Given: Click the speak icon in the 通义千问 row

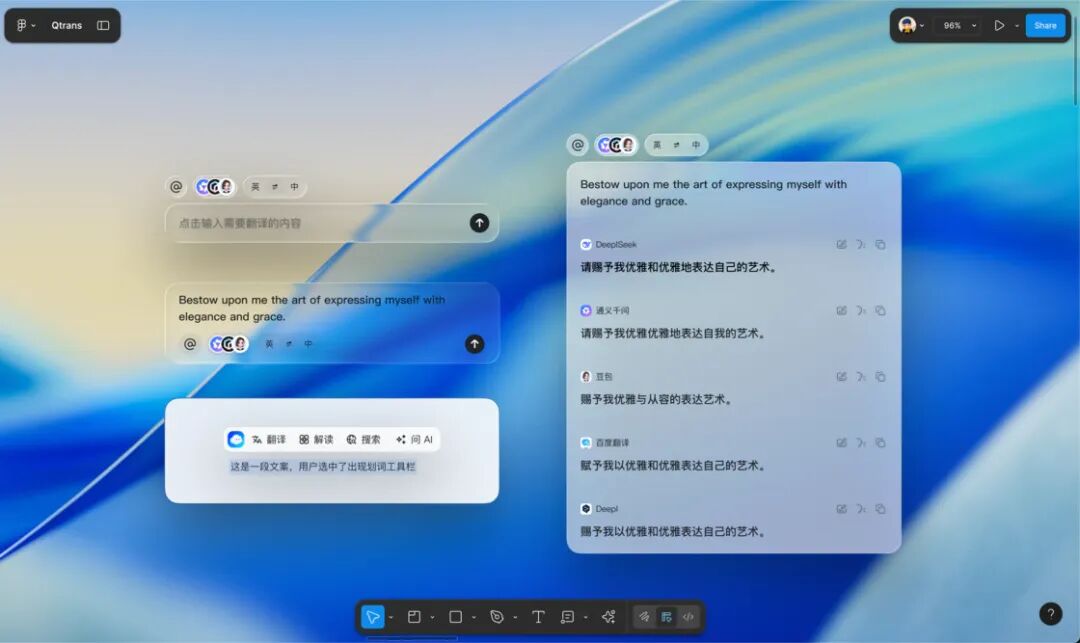Looking at the screenshot, I should (861, 310).
